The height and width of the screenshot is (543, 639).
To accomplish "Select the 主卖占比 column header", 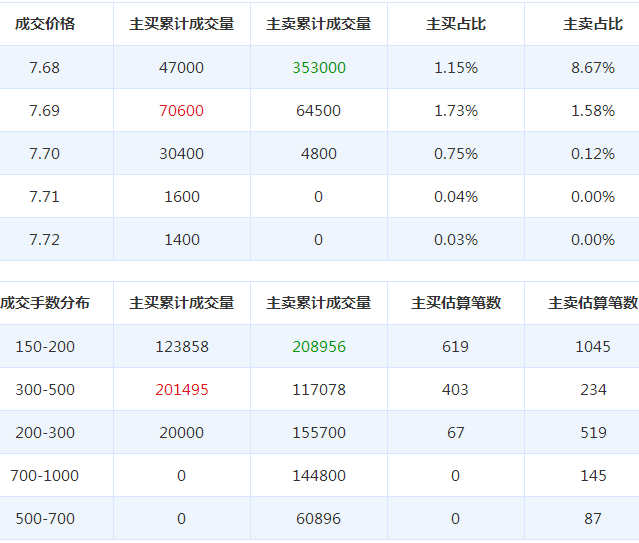I will pos(592,24).
